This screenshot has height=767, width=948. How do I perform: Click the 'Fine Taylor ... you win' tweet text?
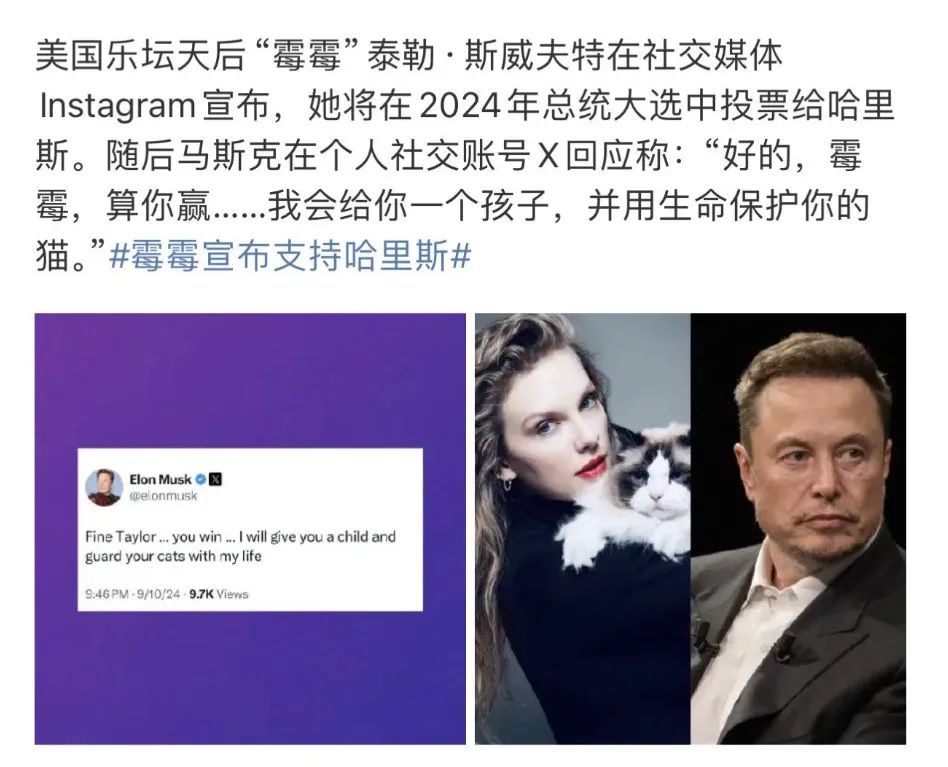tap(241, 546)
